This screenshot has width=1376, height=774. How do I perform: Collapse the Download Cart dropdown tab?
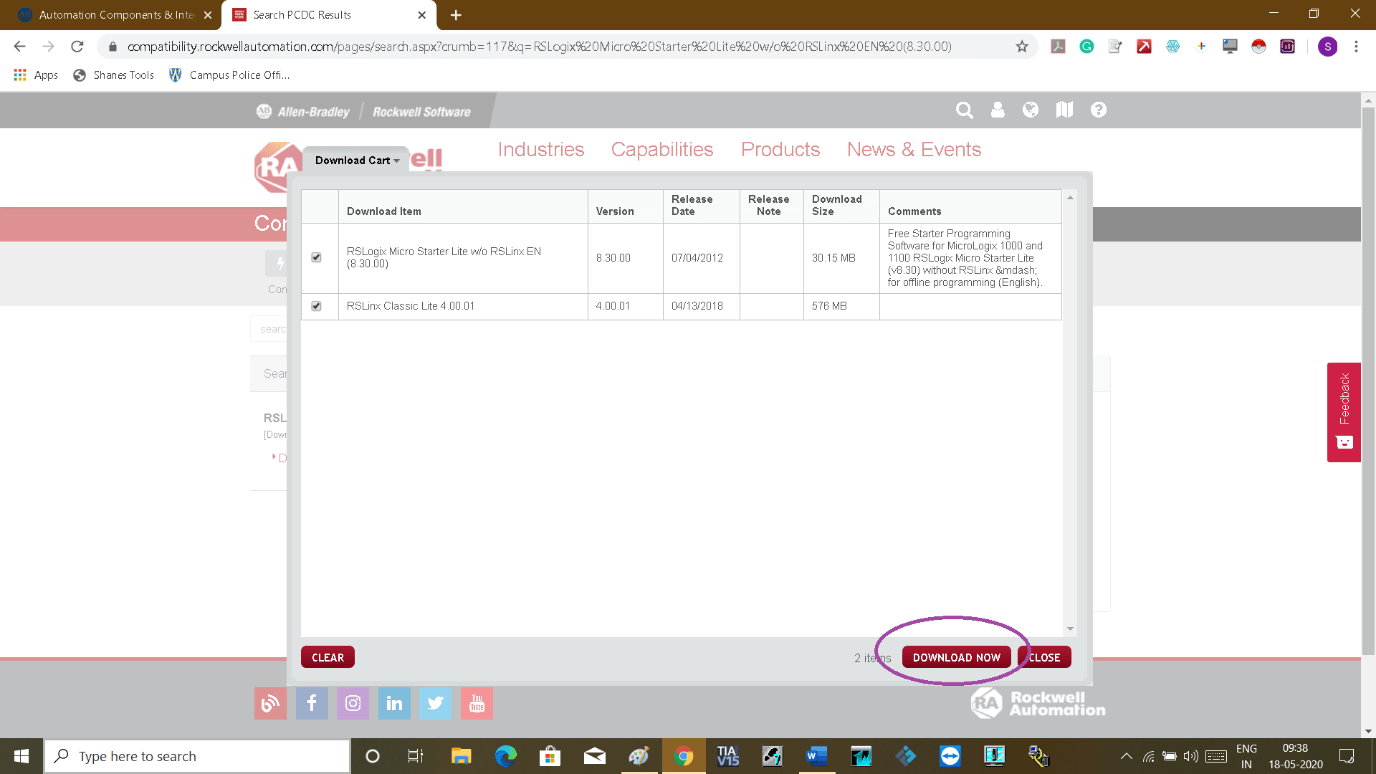tap(357, 160)
